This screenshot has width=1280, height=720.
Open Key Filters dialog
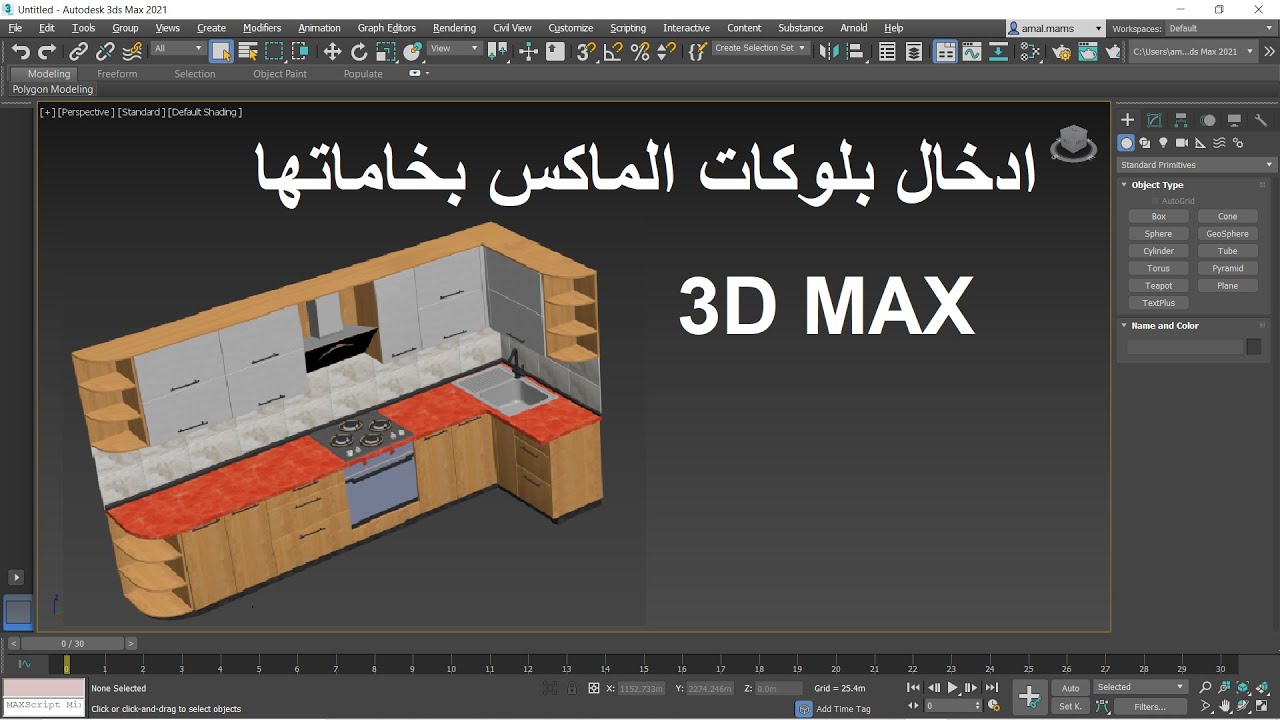(x=1149, y=706)
